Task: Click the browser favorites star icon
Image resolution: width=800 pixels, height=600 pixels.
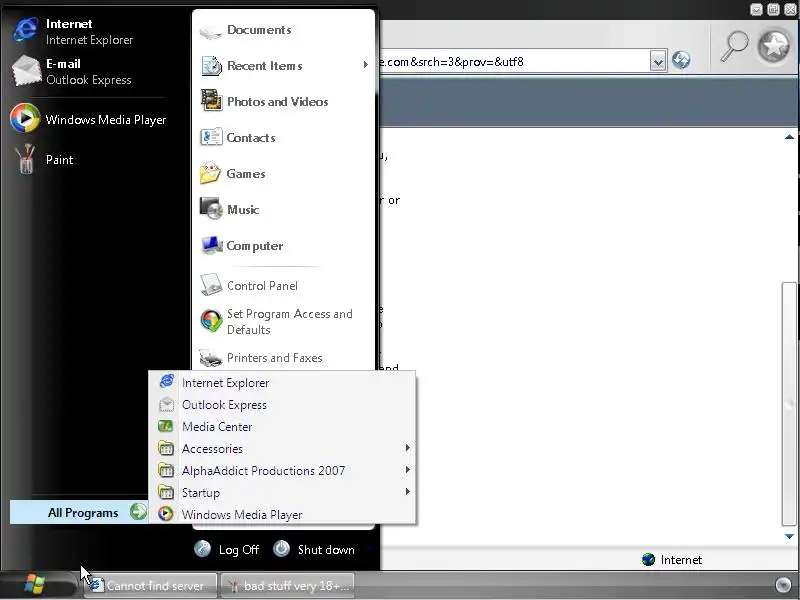Action: click(773, 46)
